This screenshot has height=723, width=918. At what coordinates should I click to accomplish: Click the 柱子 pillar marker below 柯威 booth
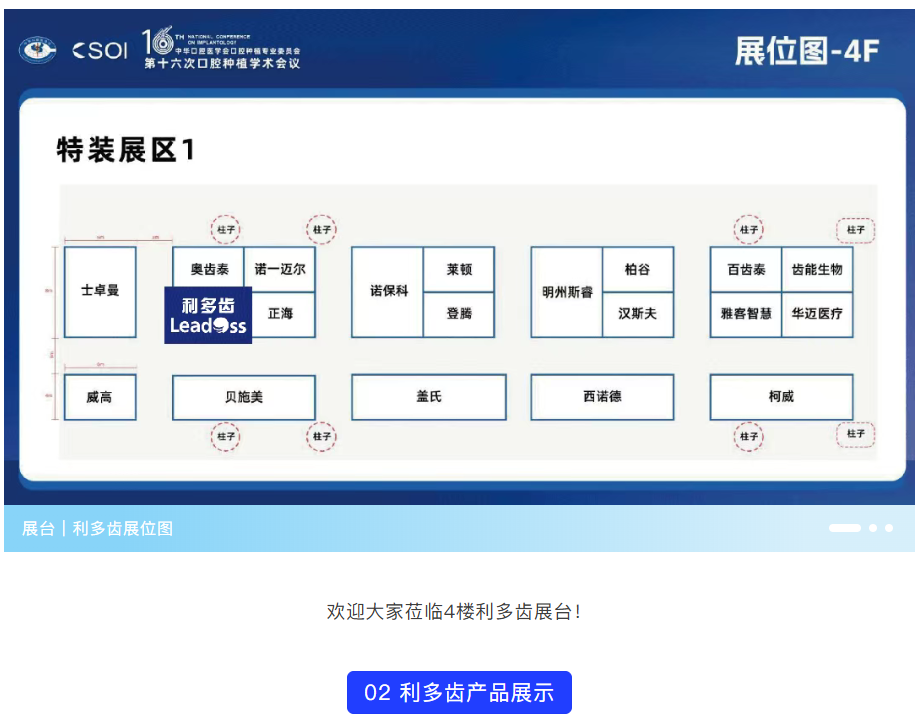point(749,436)
